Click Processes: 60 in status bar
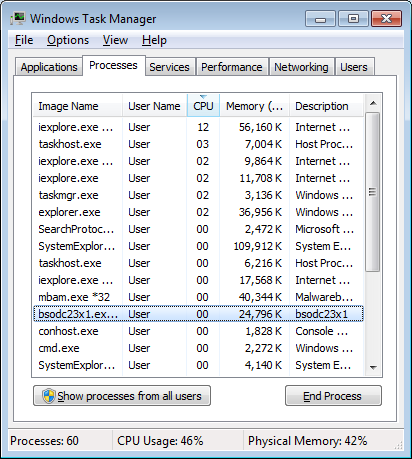The width and height of the screenshot is (412, 459). coord(44,441)
